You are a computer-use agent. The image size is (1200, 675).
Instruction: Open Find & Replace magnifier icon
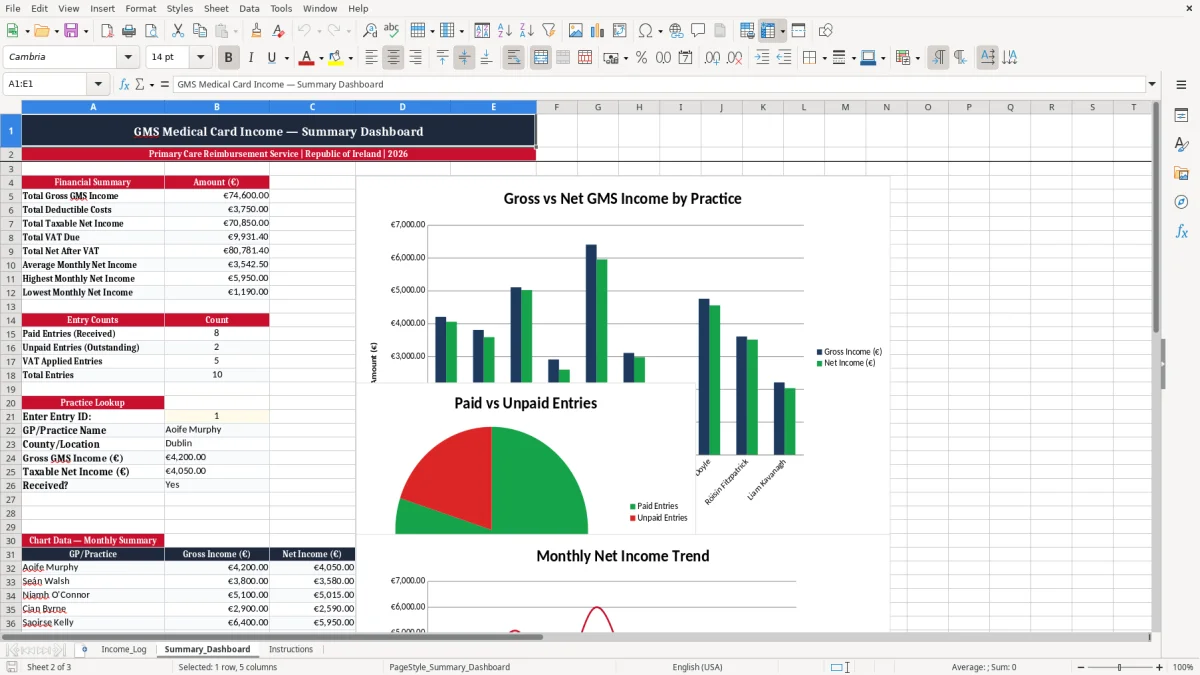click(x=370, y=31)
